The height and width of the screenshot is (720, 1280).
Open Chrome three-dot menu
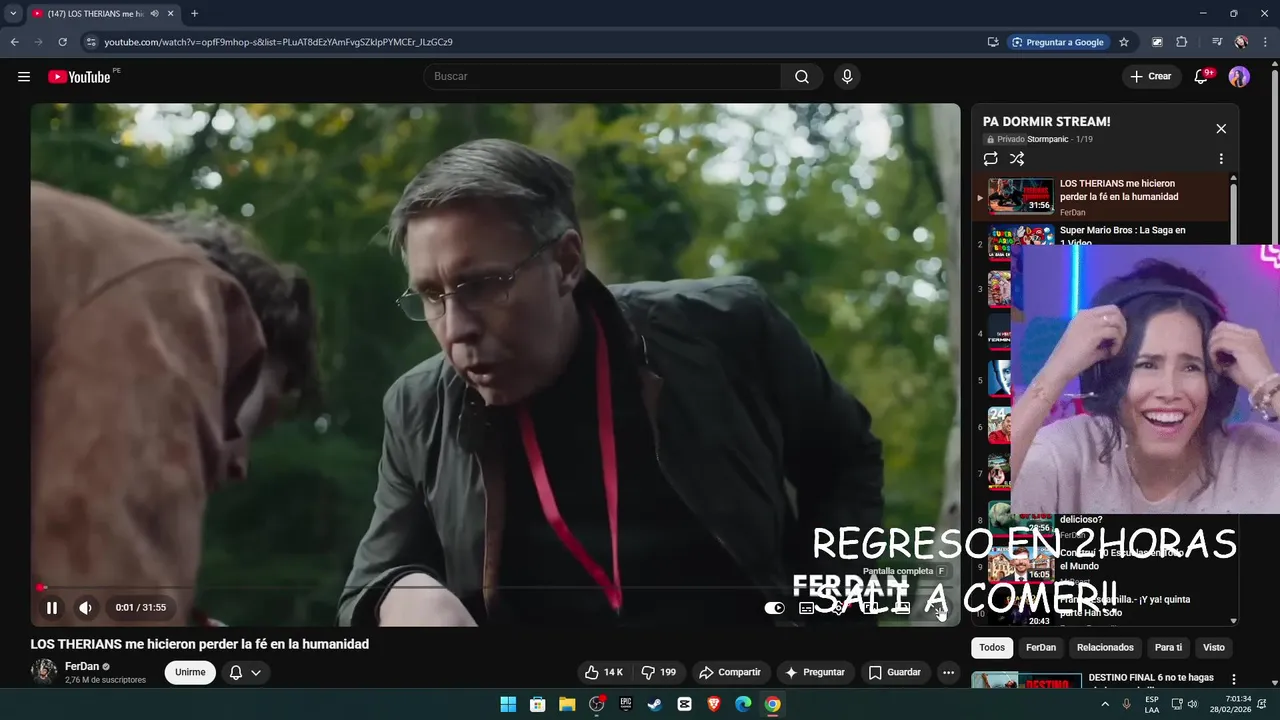1265,42
